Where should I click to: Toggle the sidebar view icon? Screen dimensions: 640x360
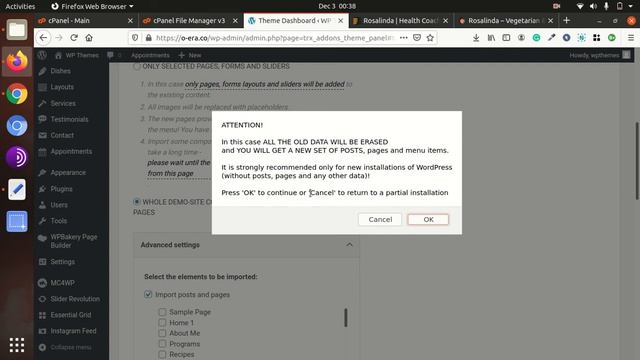[506, 38]
